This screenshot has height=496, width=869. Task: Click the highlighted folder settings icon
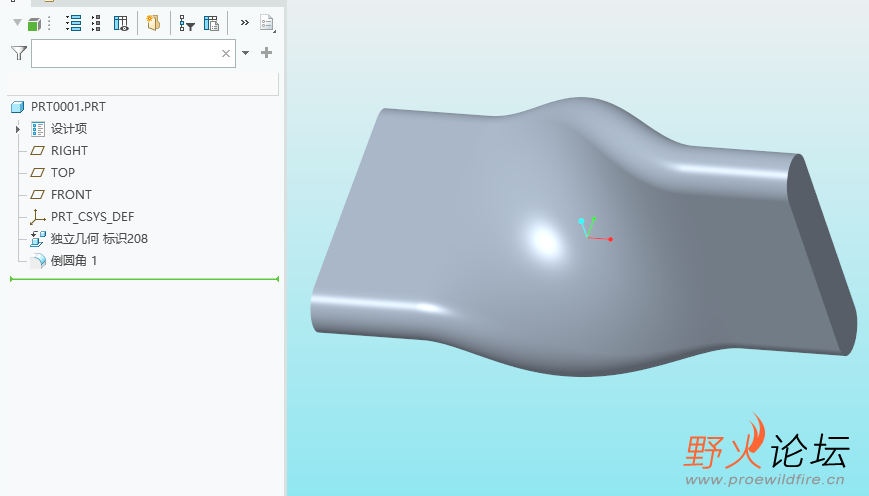pyautogui.click(x=154, y=23)
